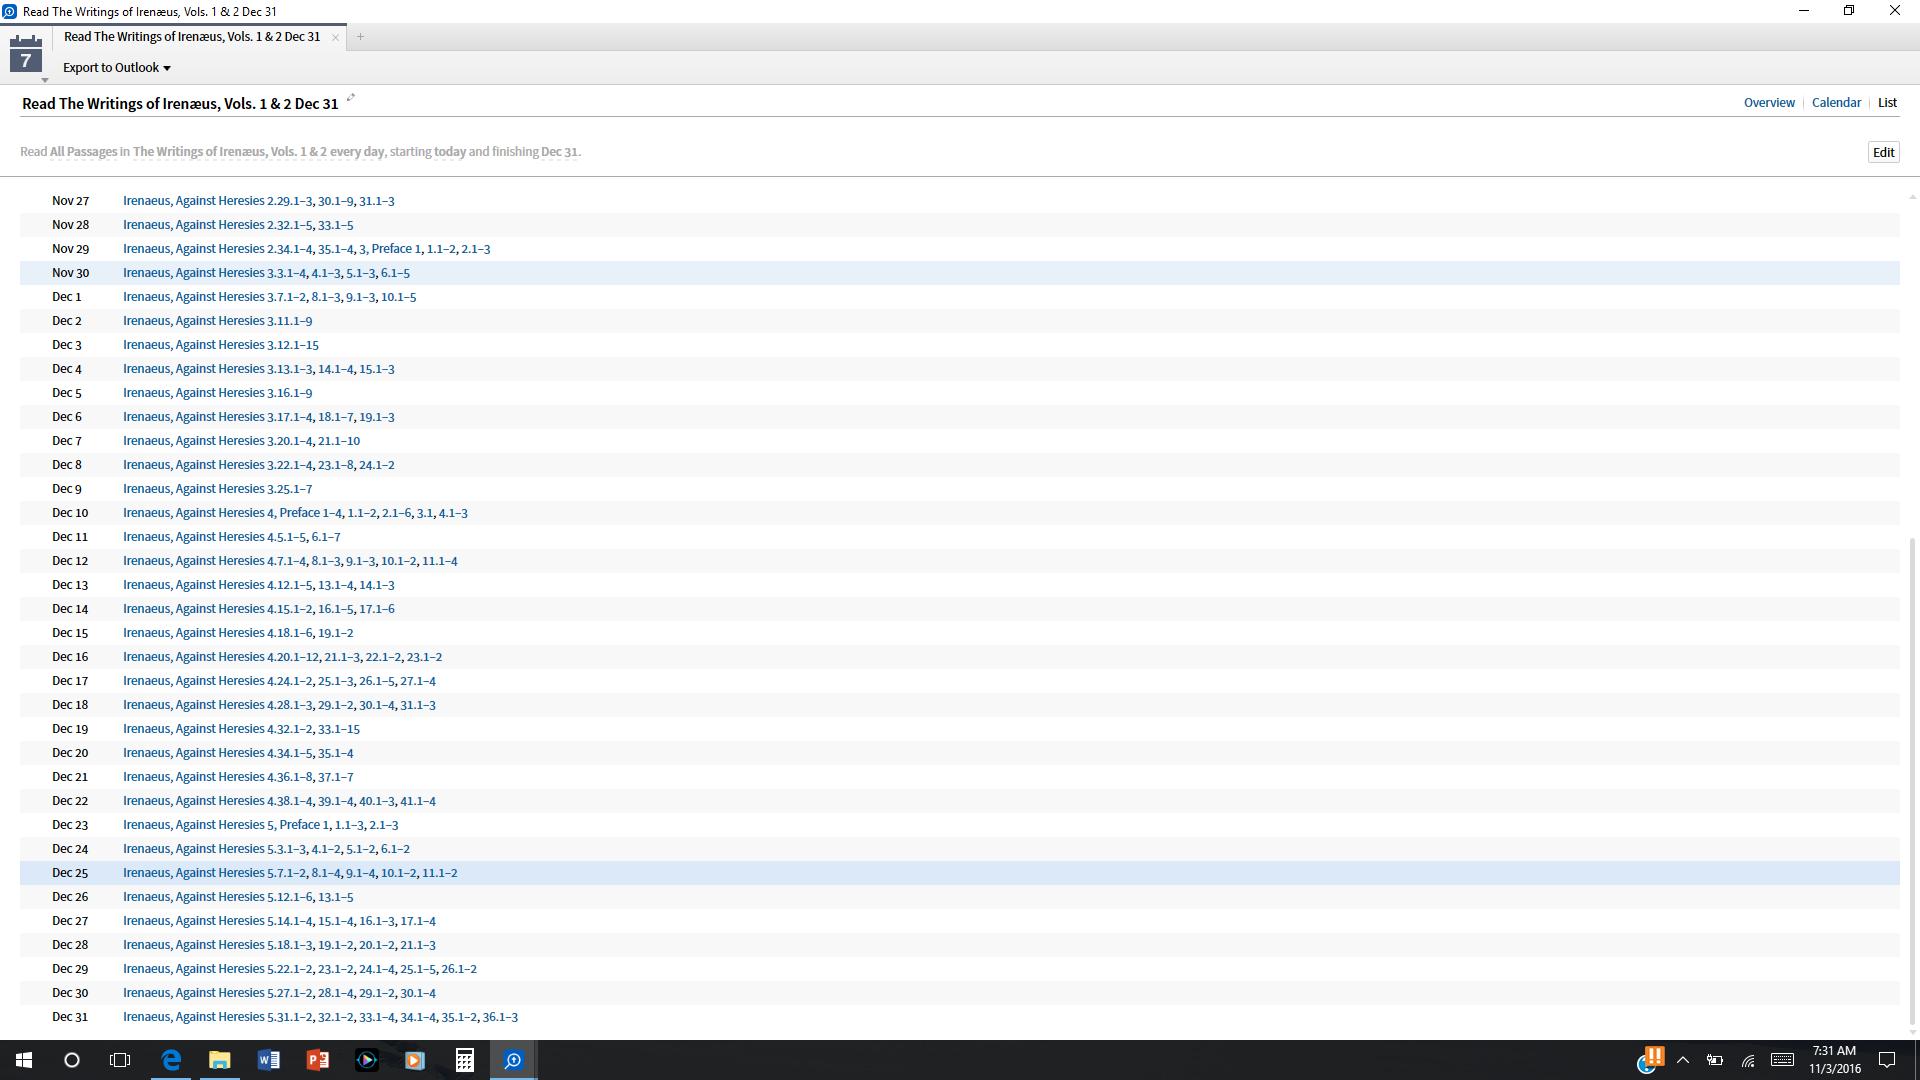1920x1080 pixels.
Task: Select the List view
Action: click(1887, 103)
